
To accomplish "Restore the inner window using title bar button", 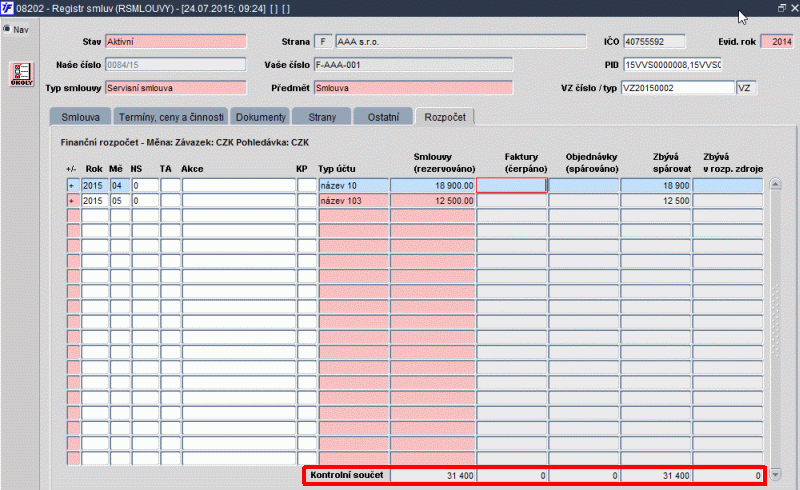I will (x=781, y=8).
